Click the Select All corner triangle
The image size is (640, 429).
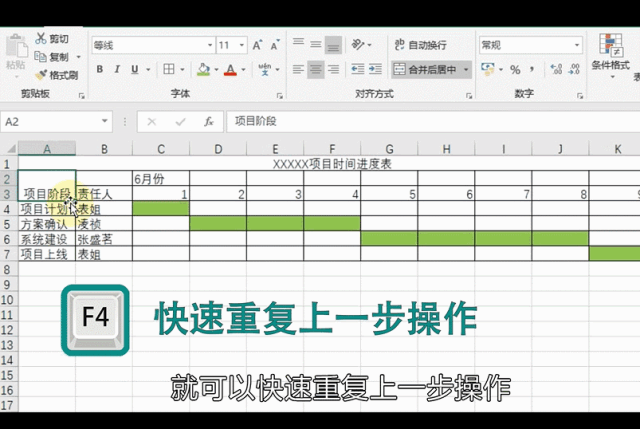(11, 149)
